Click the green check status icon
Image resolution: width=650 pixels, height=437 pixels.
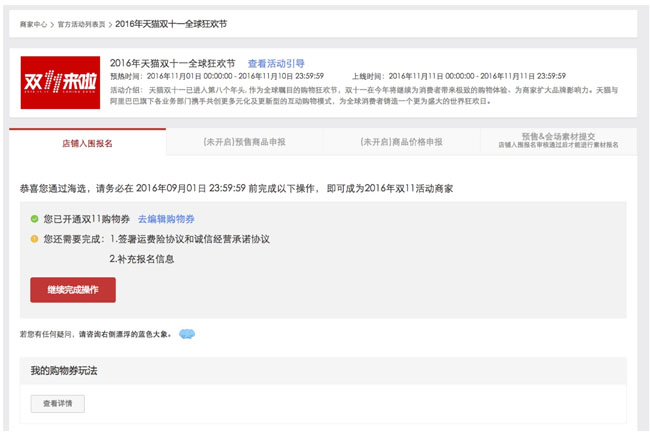pyautogui.click(x=34, y=218)
